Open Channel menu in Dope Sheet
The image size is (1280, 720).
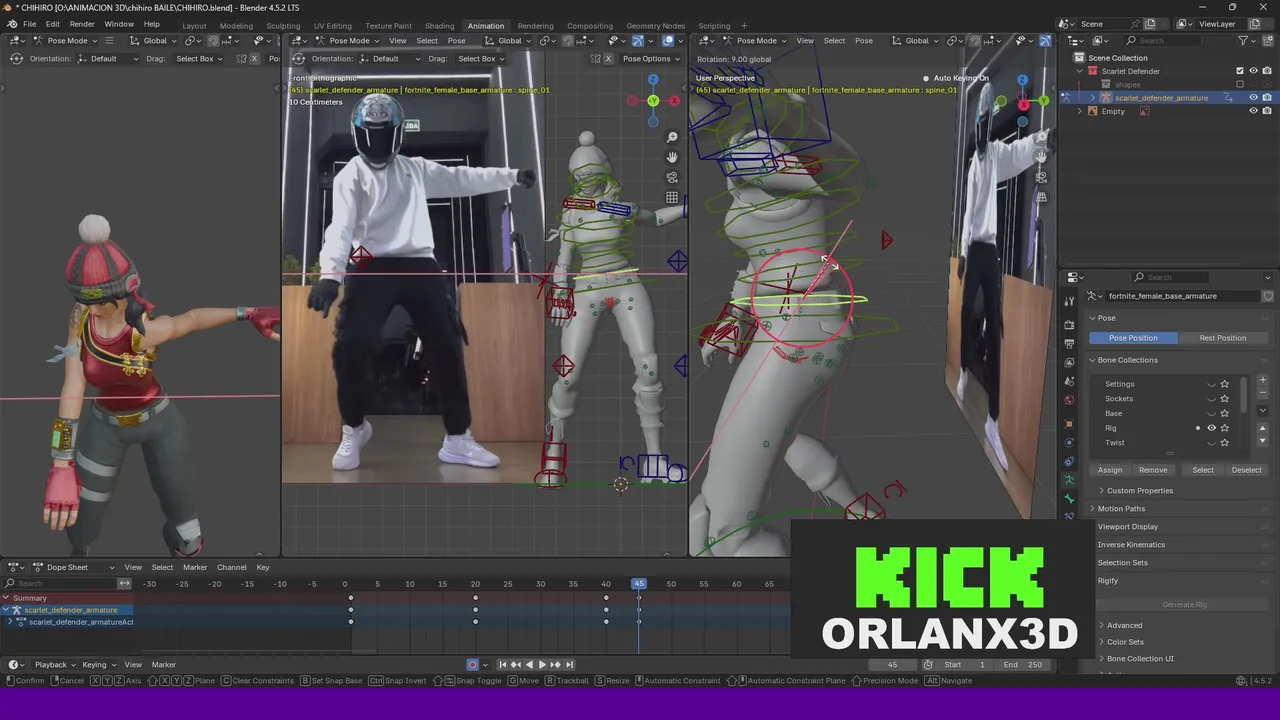tap(231, 567)
